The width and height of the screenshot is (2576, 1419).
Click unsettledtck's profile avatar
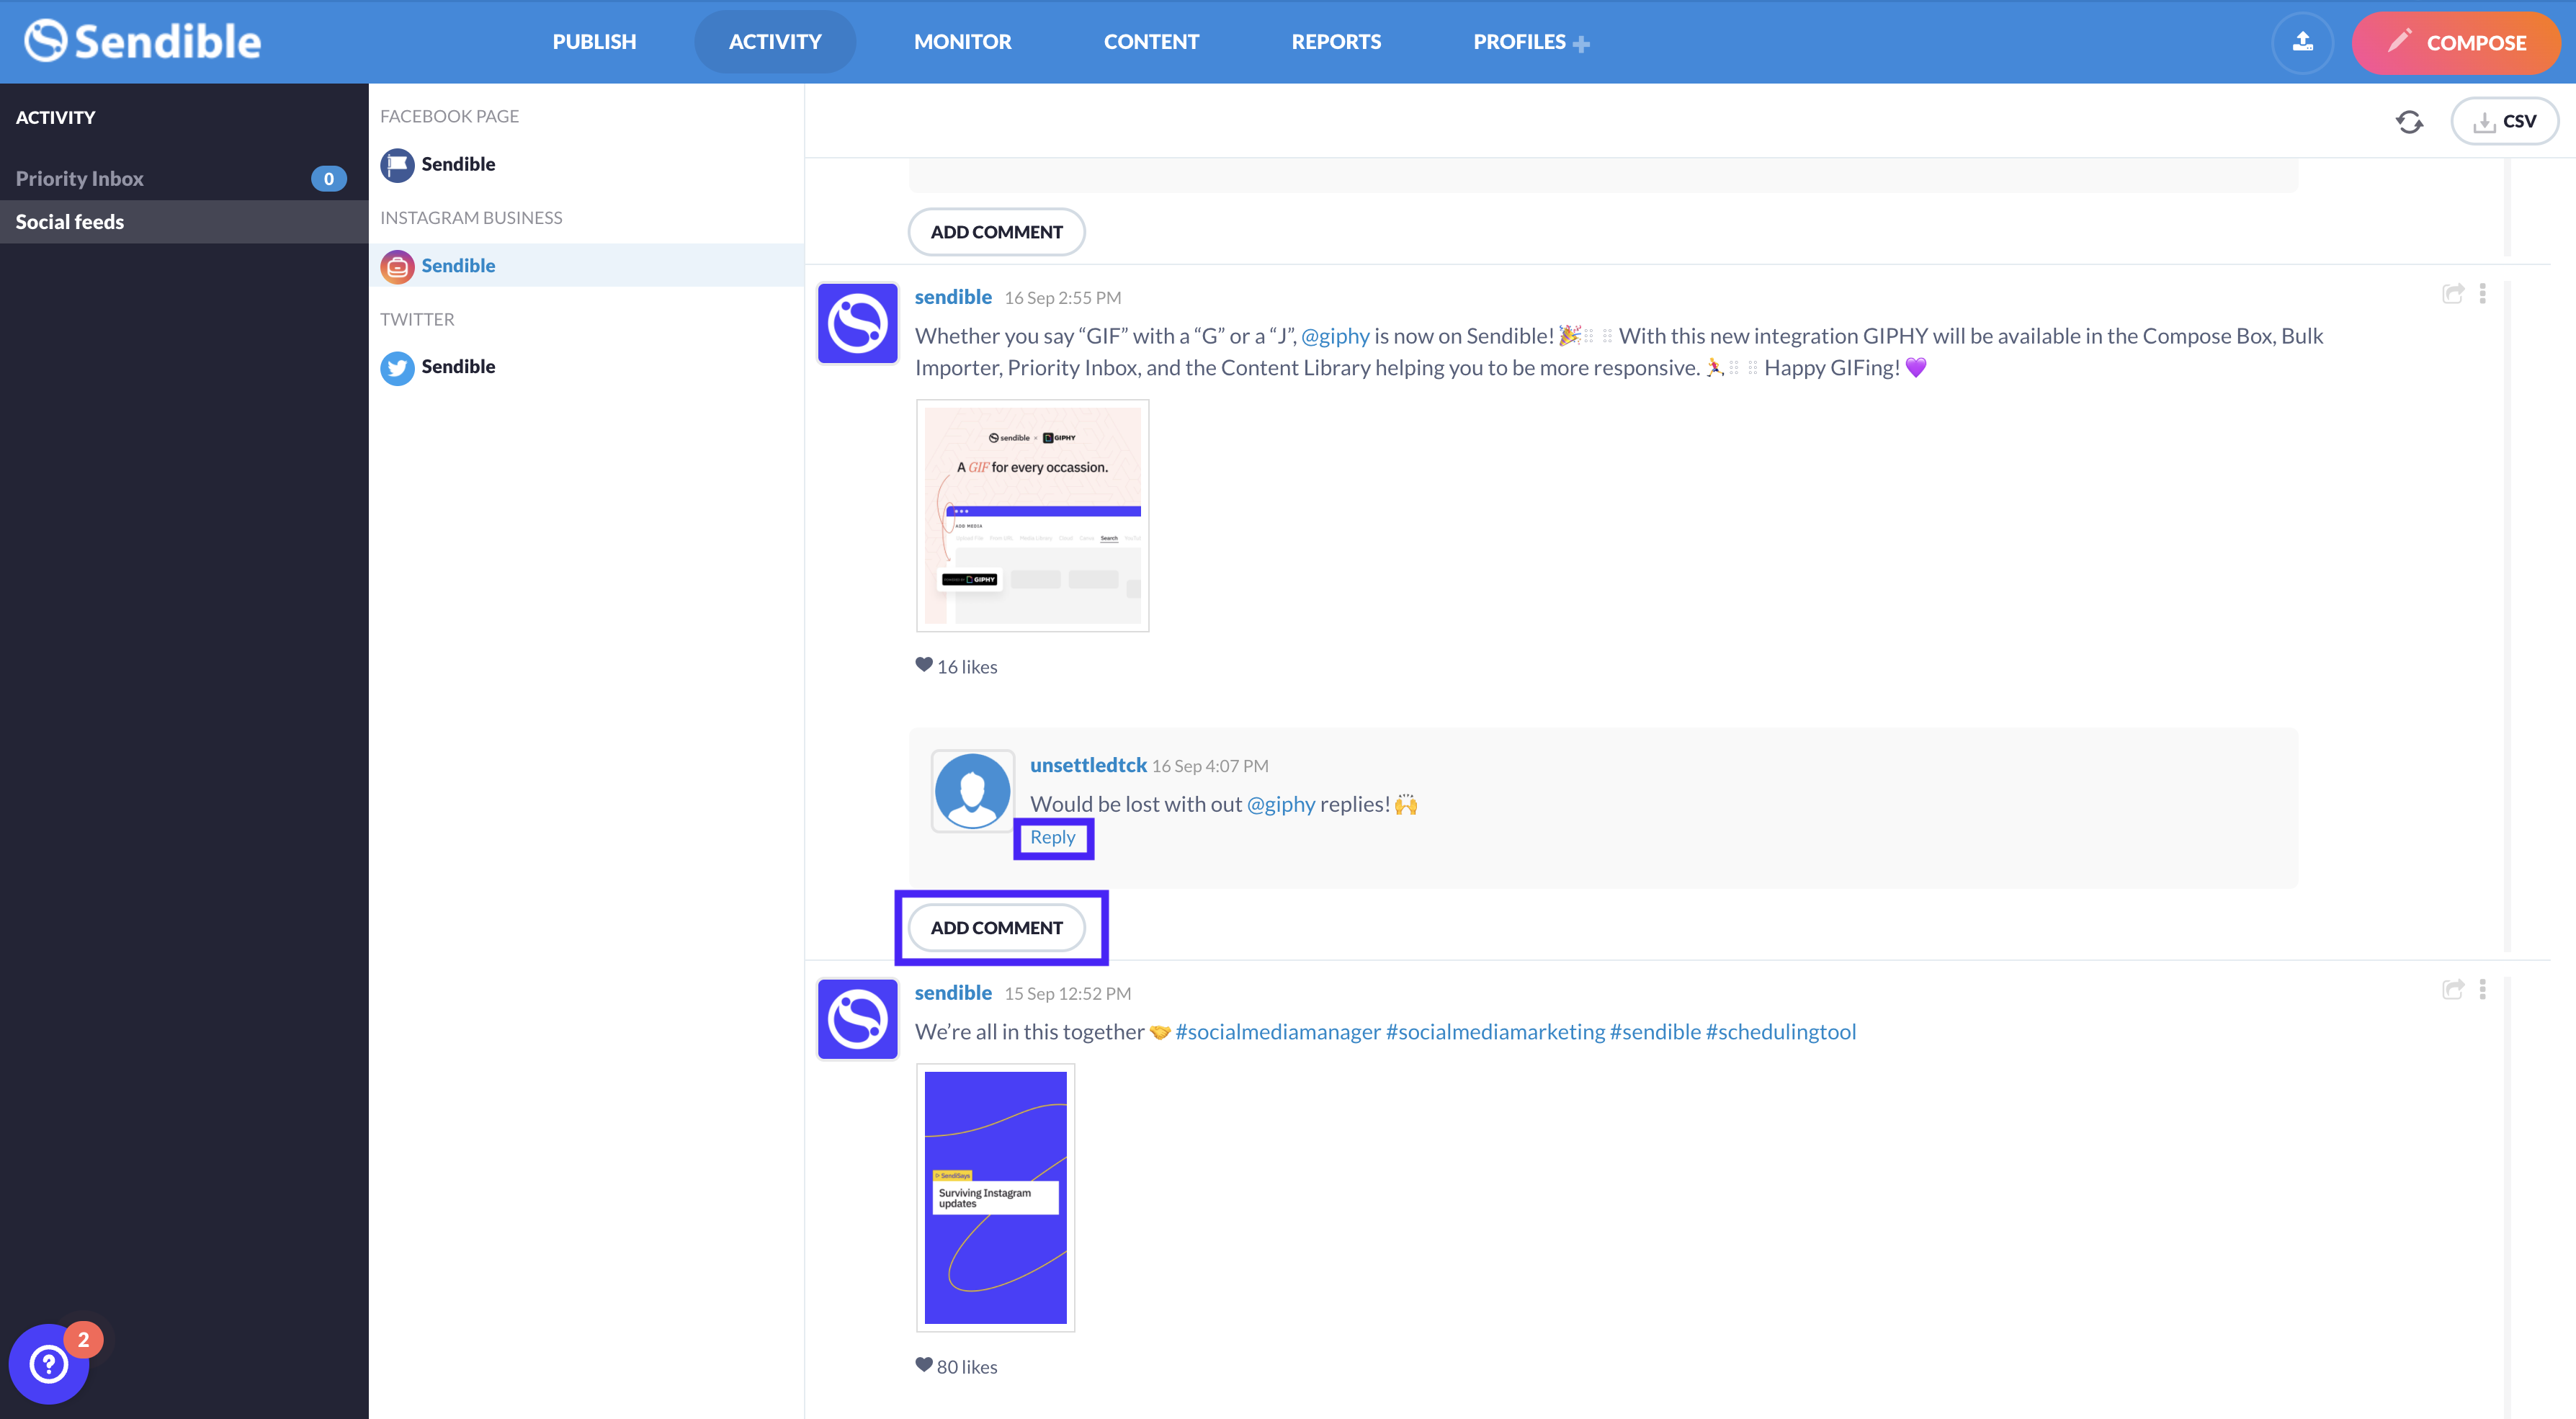point(972,791)
